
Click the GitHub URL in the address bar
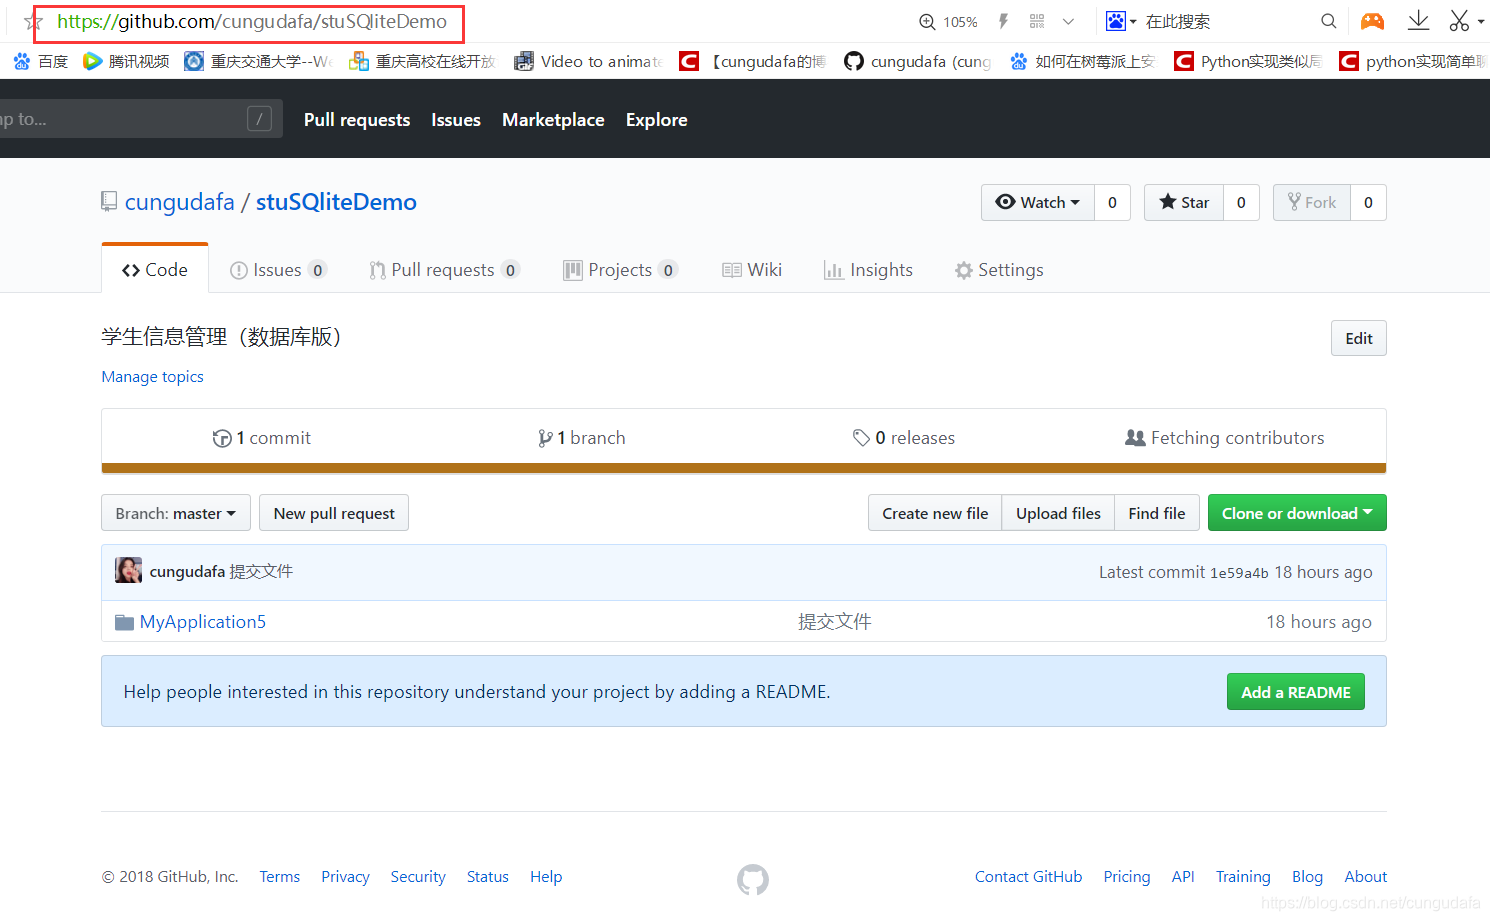(252, 22)
